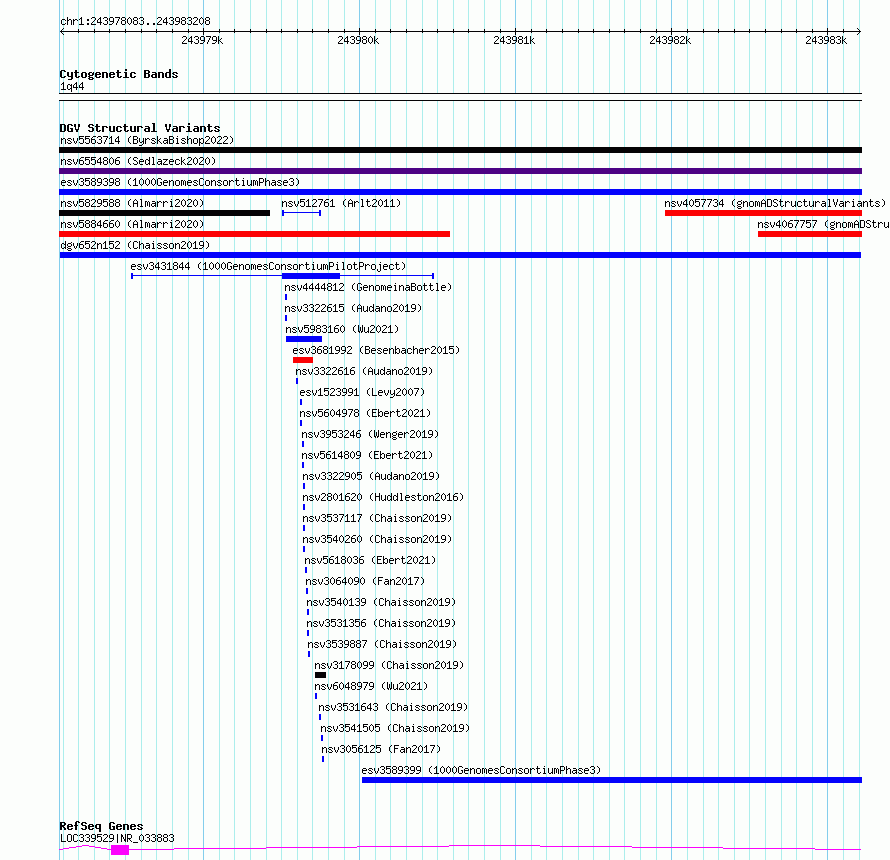890x860 pixels.
Task: Open esv3589399 (1000GenomesConsortiumPhase3) label
Action: 481,770
